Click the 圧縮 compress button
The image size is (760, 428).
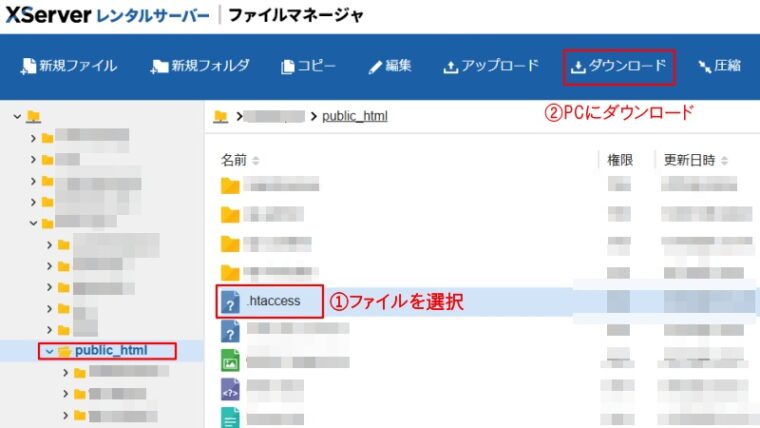click(720, 66)
